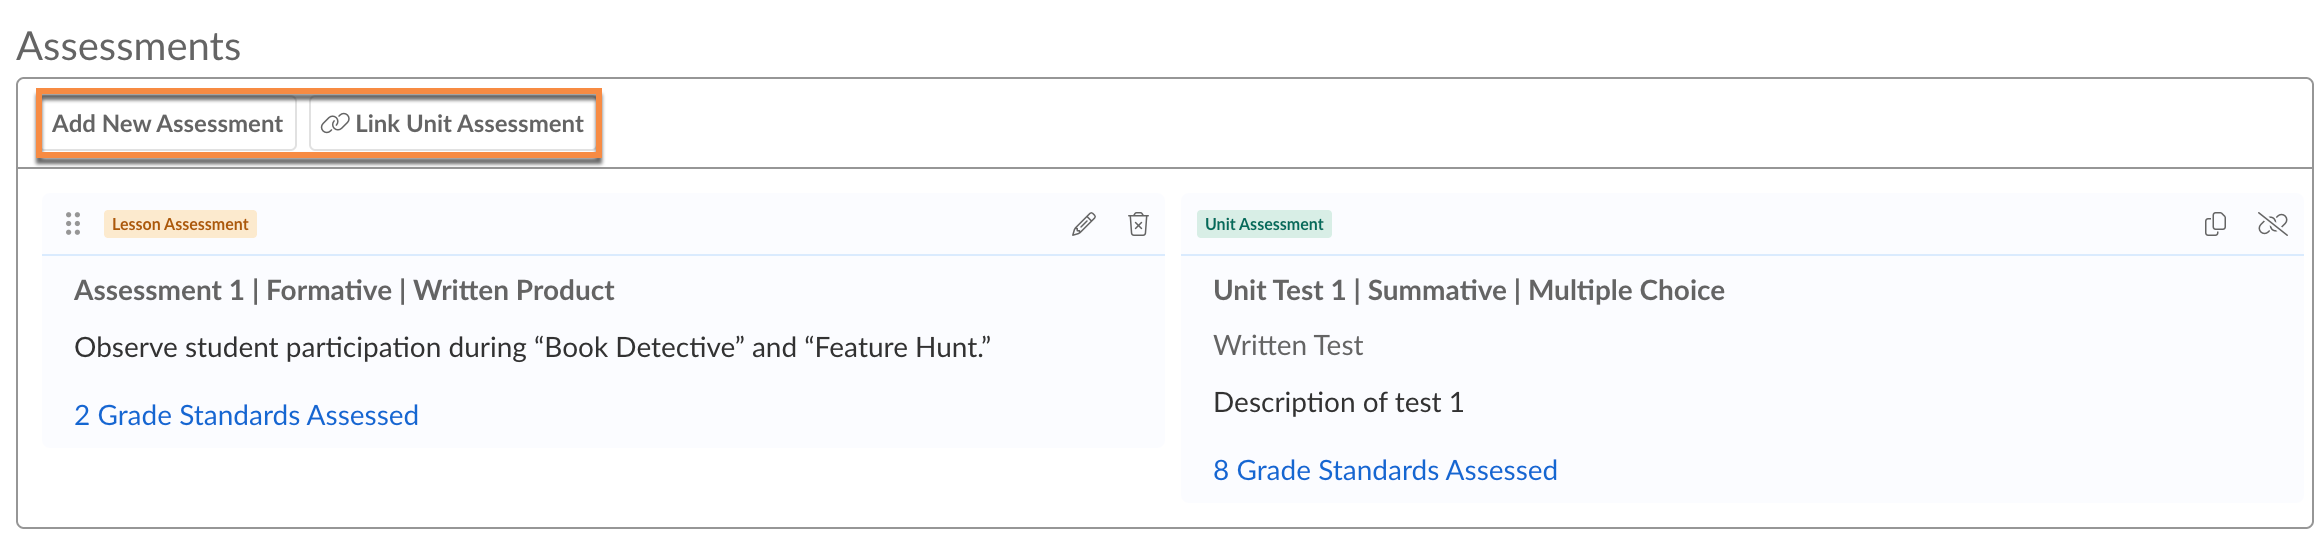Select the Description of test 1 text
The height and width of the screenshot is (546, 2324).
1338,402
